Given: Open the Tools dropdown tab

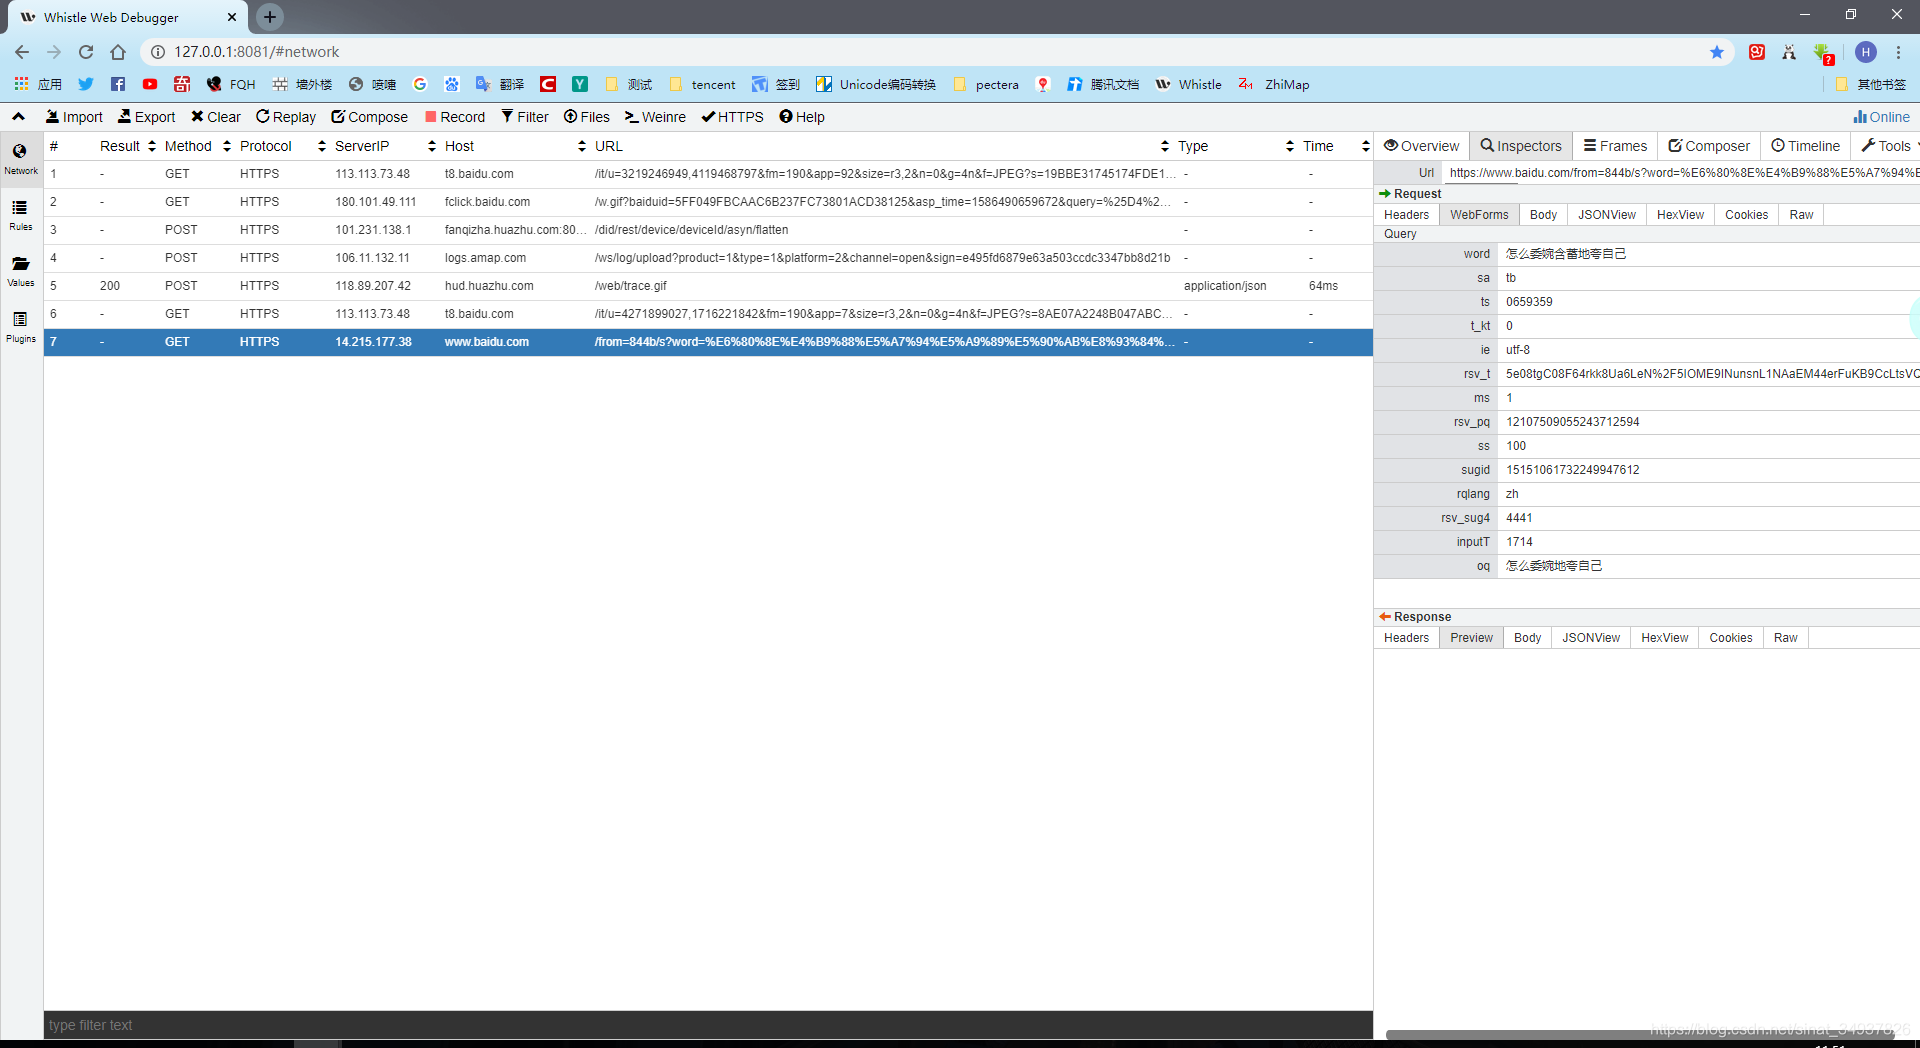Looking at the screenshot, I should [x=1888, y=146].
